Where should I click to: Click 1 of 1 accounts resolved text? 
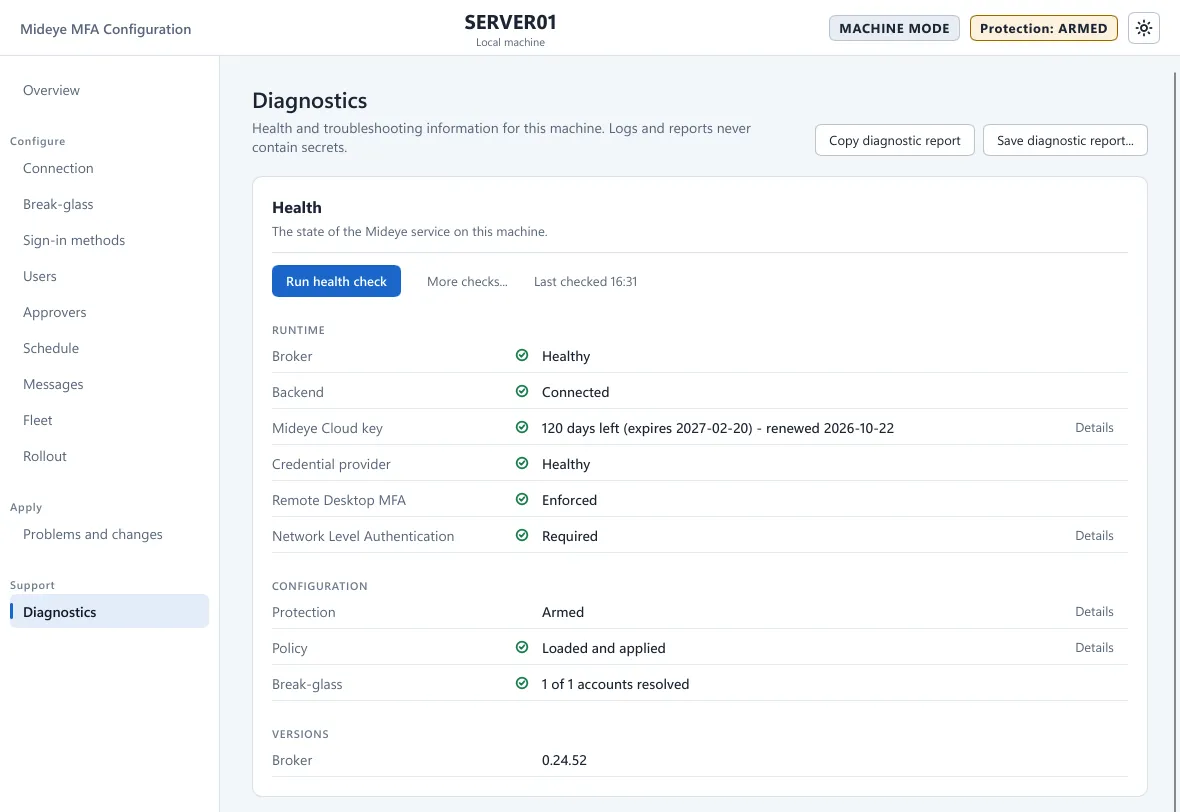click(615, 684)
